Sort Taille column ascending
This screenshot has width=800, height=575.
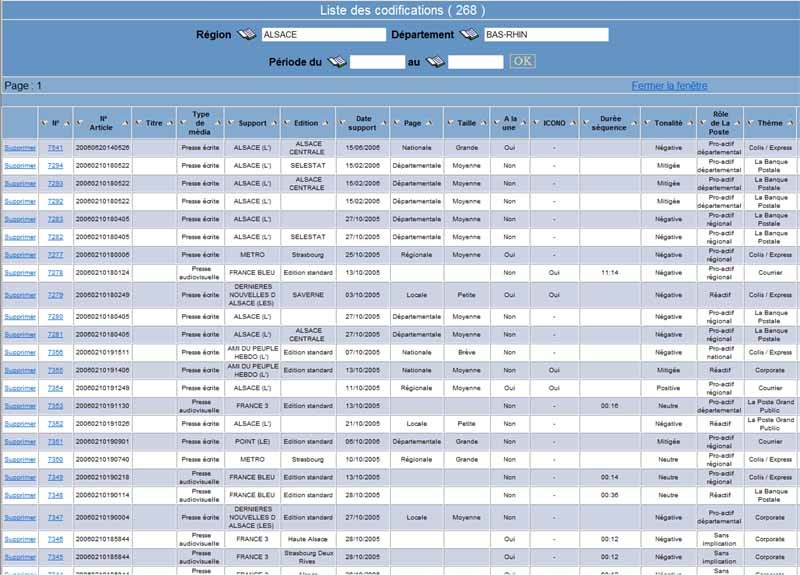pyautogui.click(x=484, y=123)
